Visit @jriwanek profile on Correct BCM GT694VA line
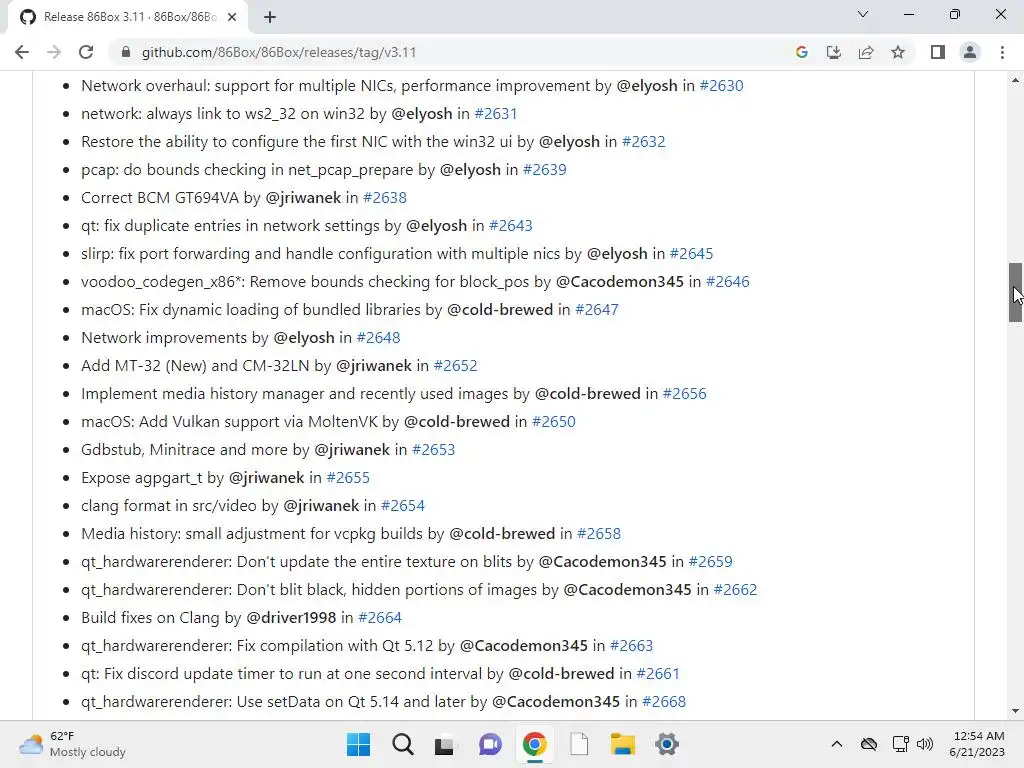The image size is (1024, 768). click(303, 198)
